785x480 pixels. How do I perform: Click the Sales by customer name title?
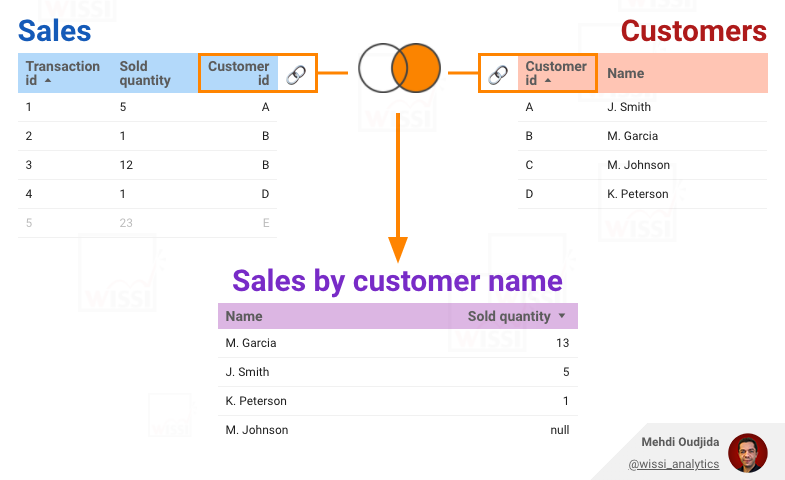398,280
